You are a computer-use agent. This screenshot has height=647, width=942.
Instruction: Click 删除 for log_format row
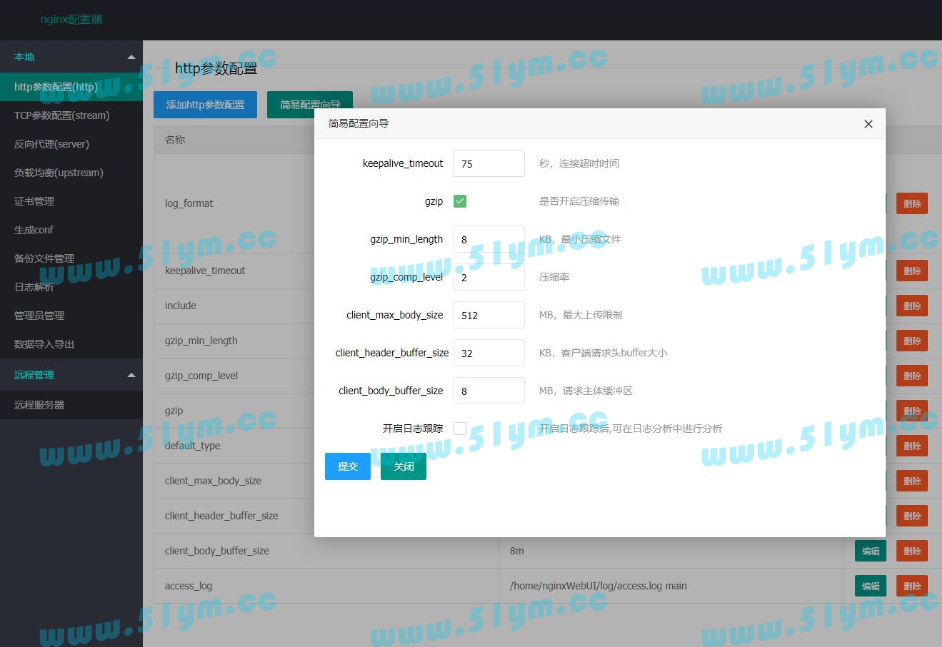(x=912, y=204)
